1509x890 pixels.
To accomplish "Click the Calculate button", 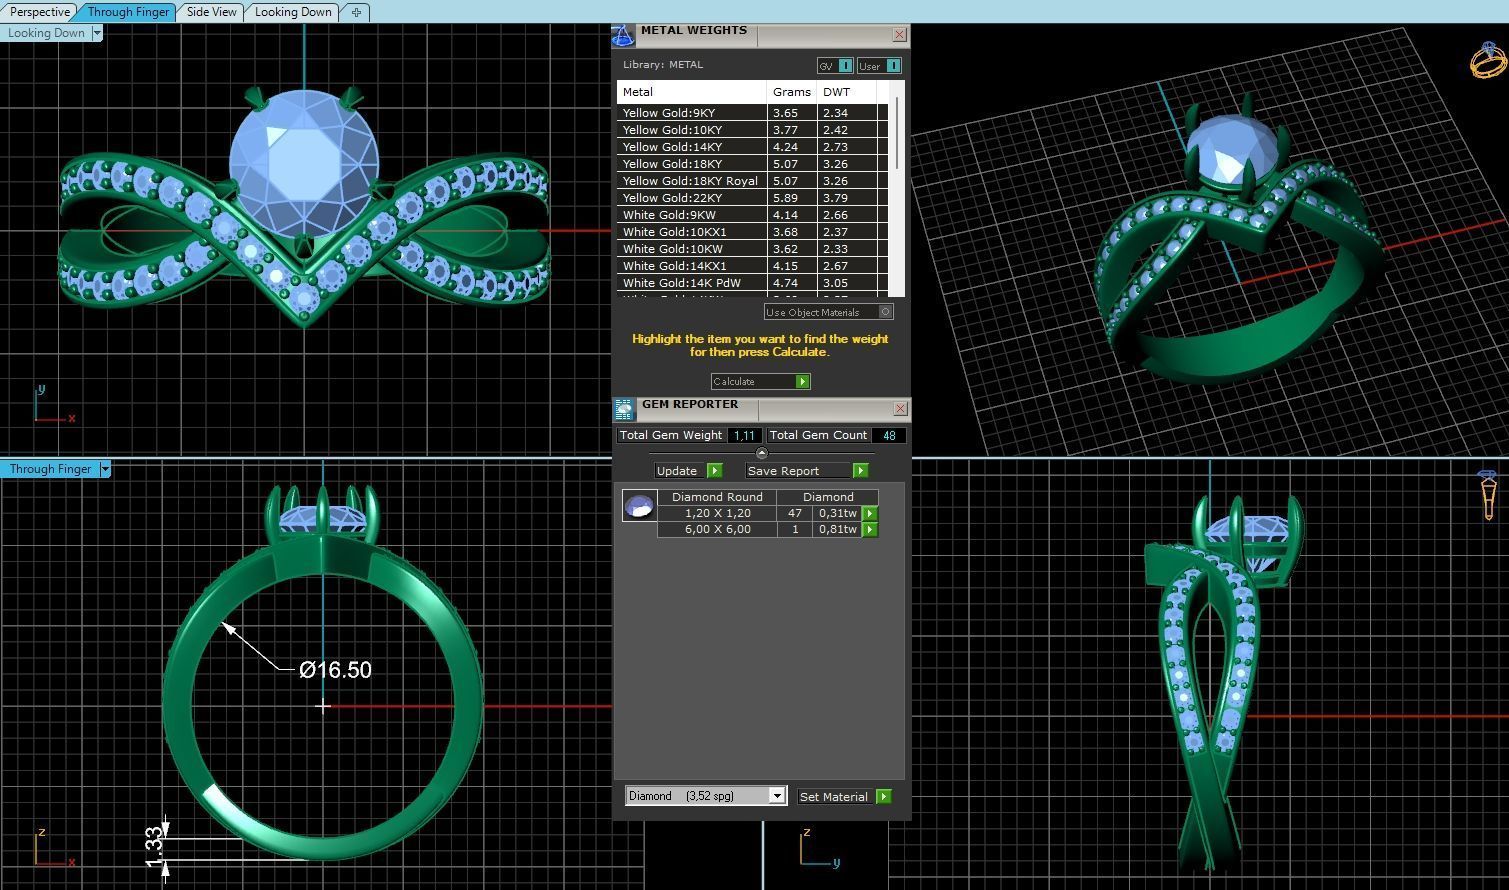I will click(760, 382).
